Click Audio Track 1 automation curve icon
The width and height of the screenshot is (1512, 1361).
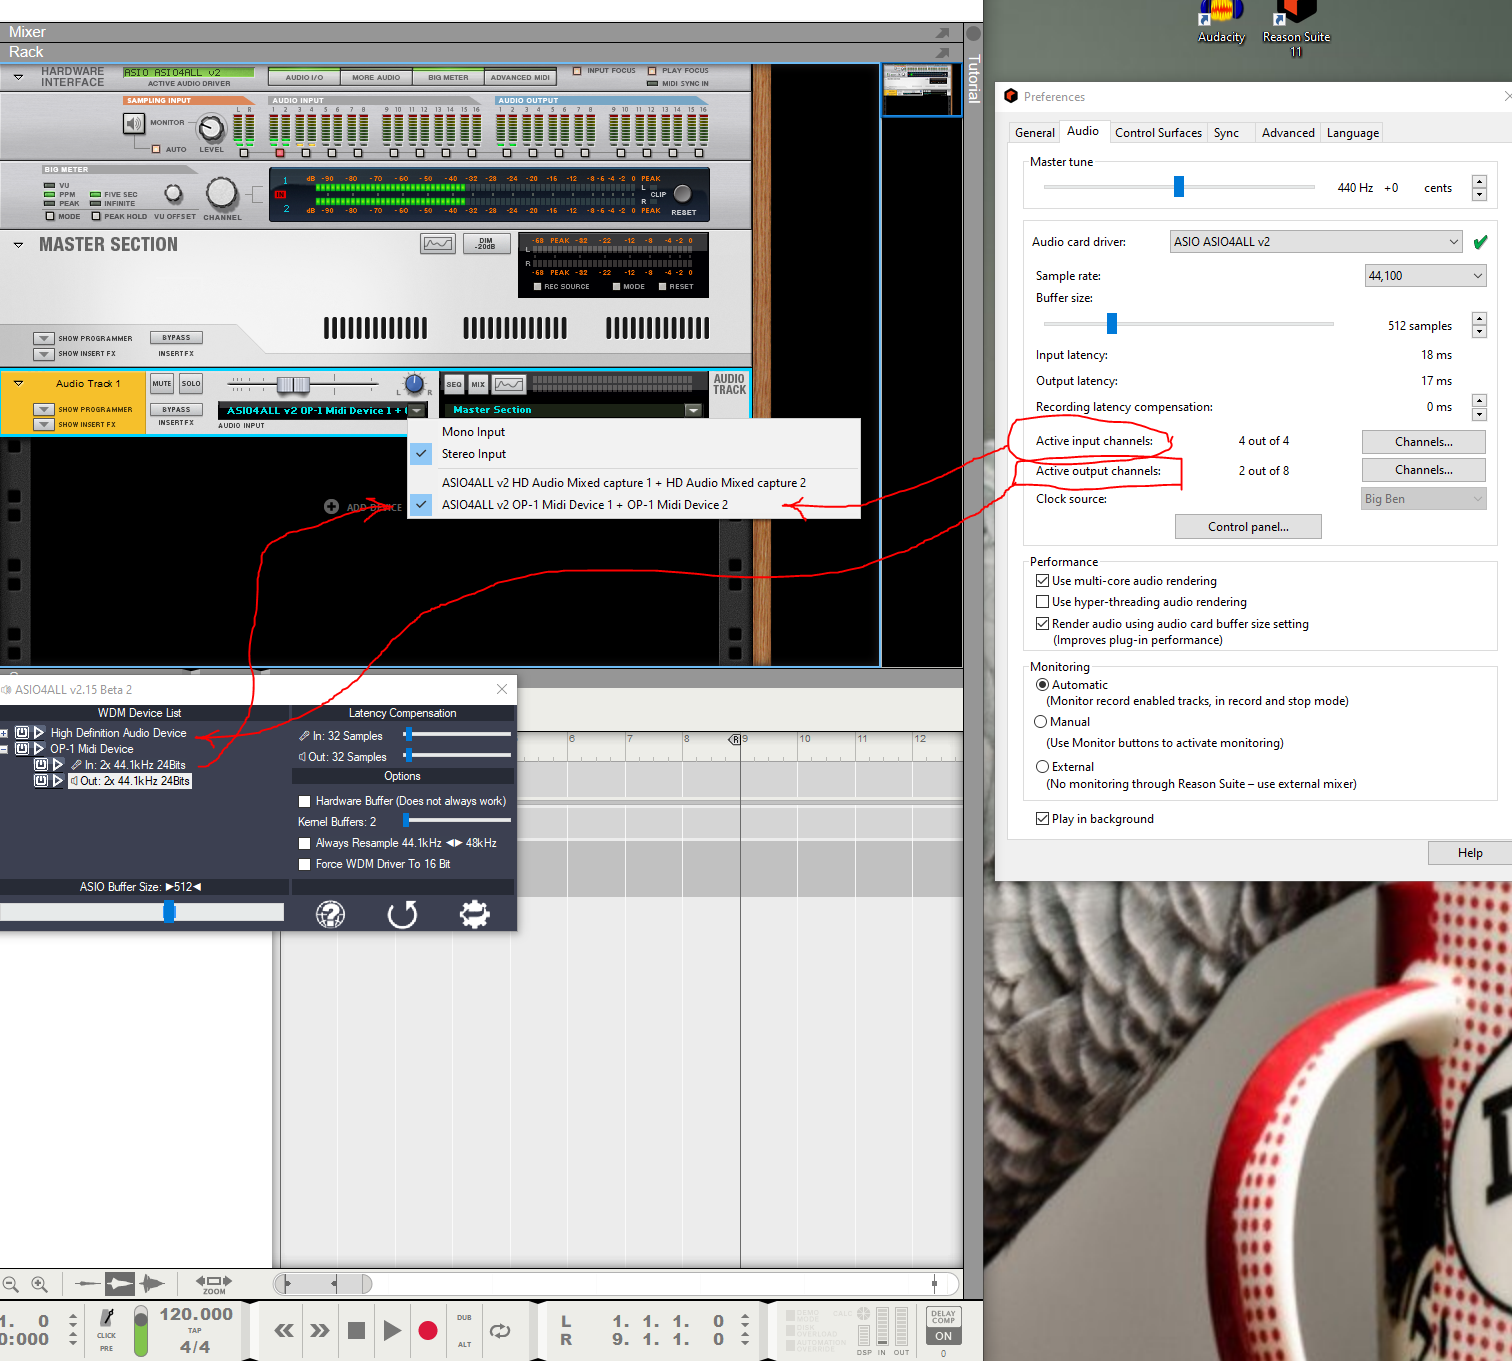click(509, 384)
